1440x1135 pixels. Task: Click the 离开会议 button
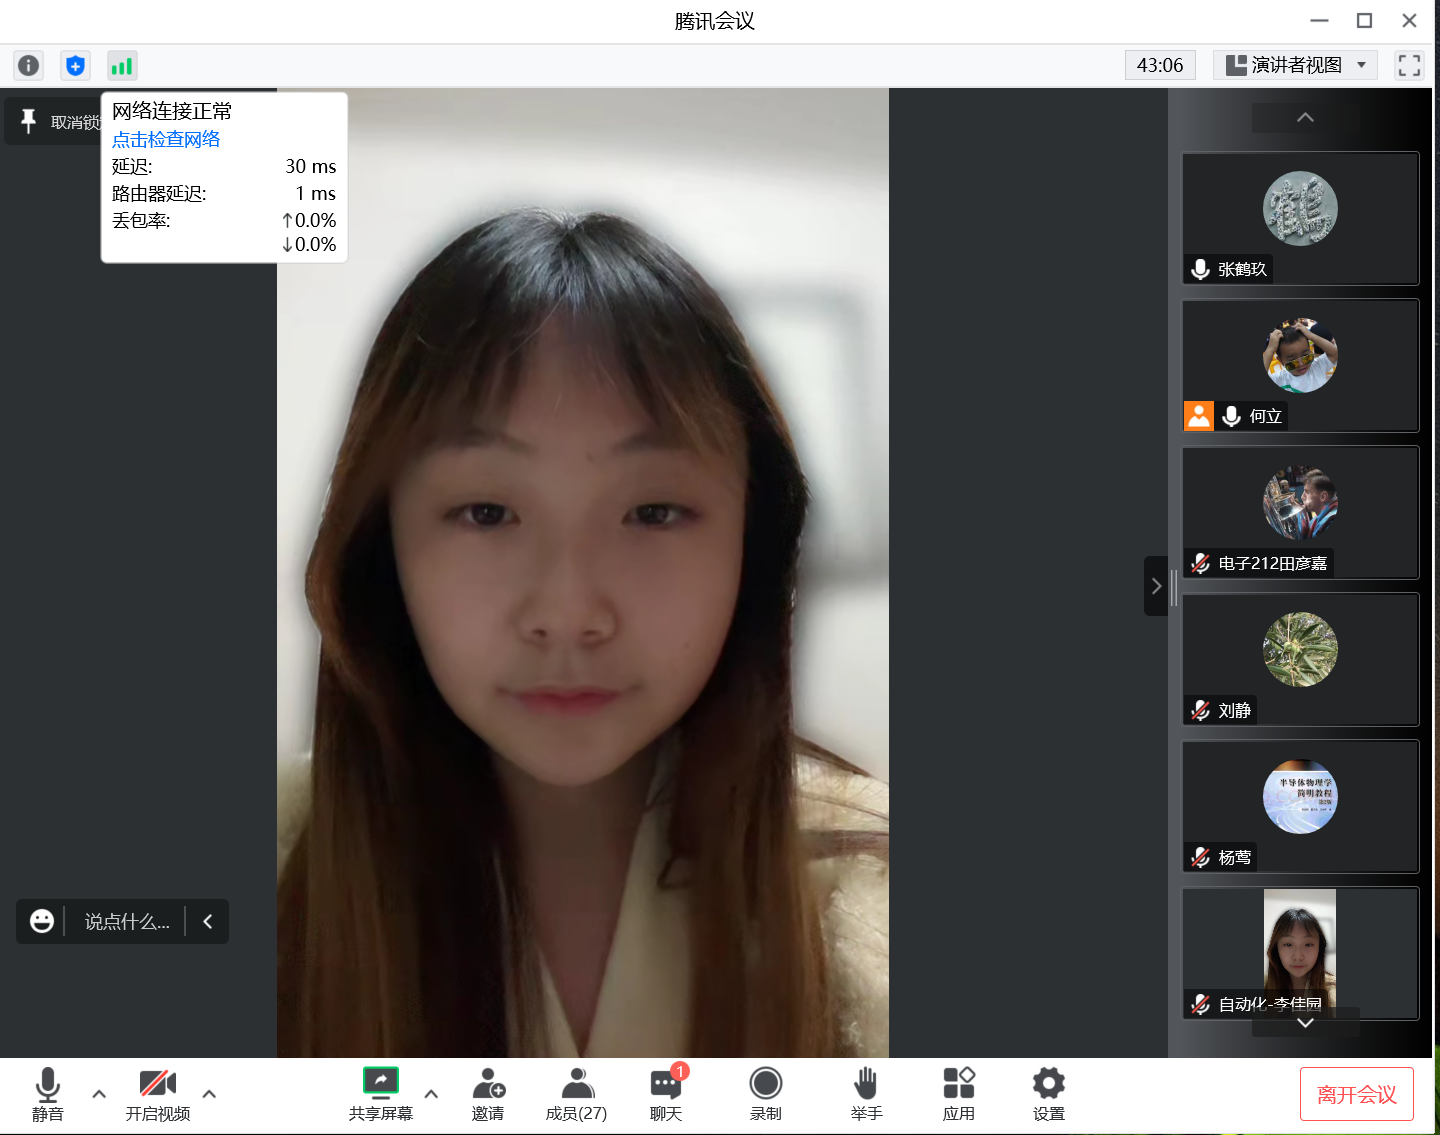(x=1356, y=1094)
